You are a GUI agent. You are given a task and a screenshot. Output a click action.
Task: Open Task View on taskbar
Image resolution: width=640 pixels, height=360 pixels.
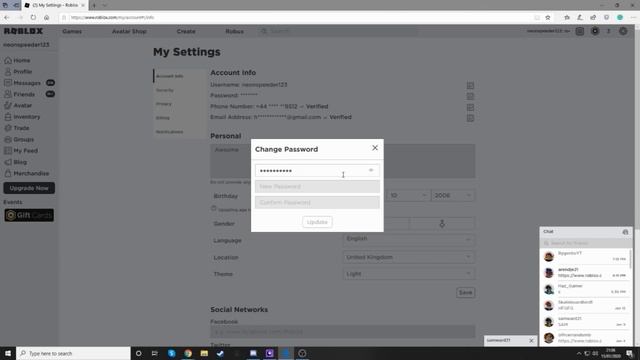point(155,353)
